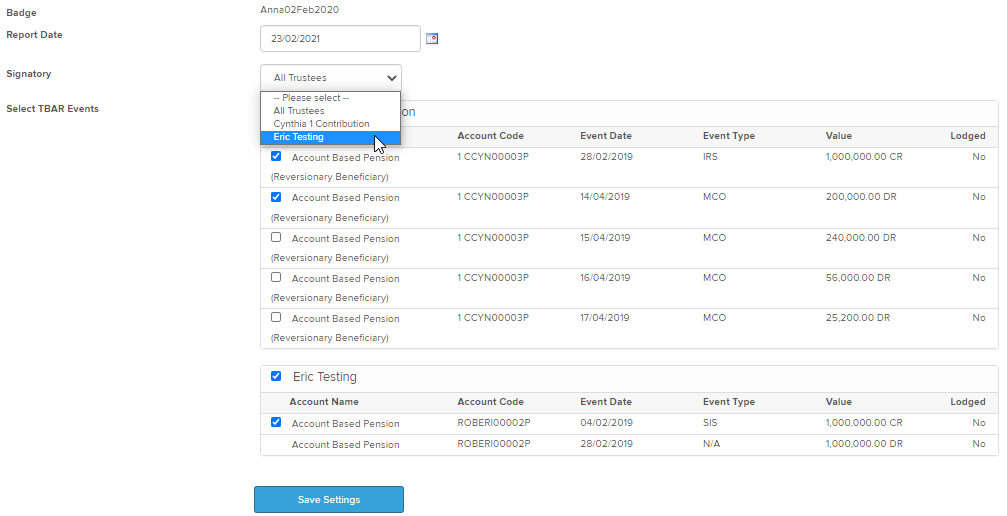
Task: Uncheck the 04/02/2019 SIS event checkbox
Action: 276,423
